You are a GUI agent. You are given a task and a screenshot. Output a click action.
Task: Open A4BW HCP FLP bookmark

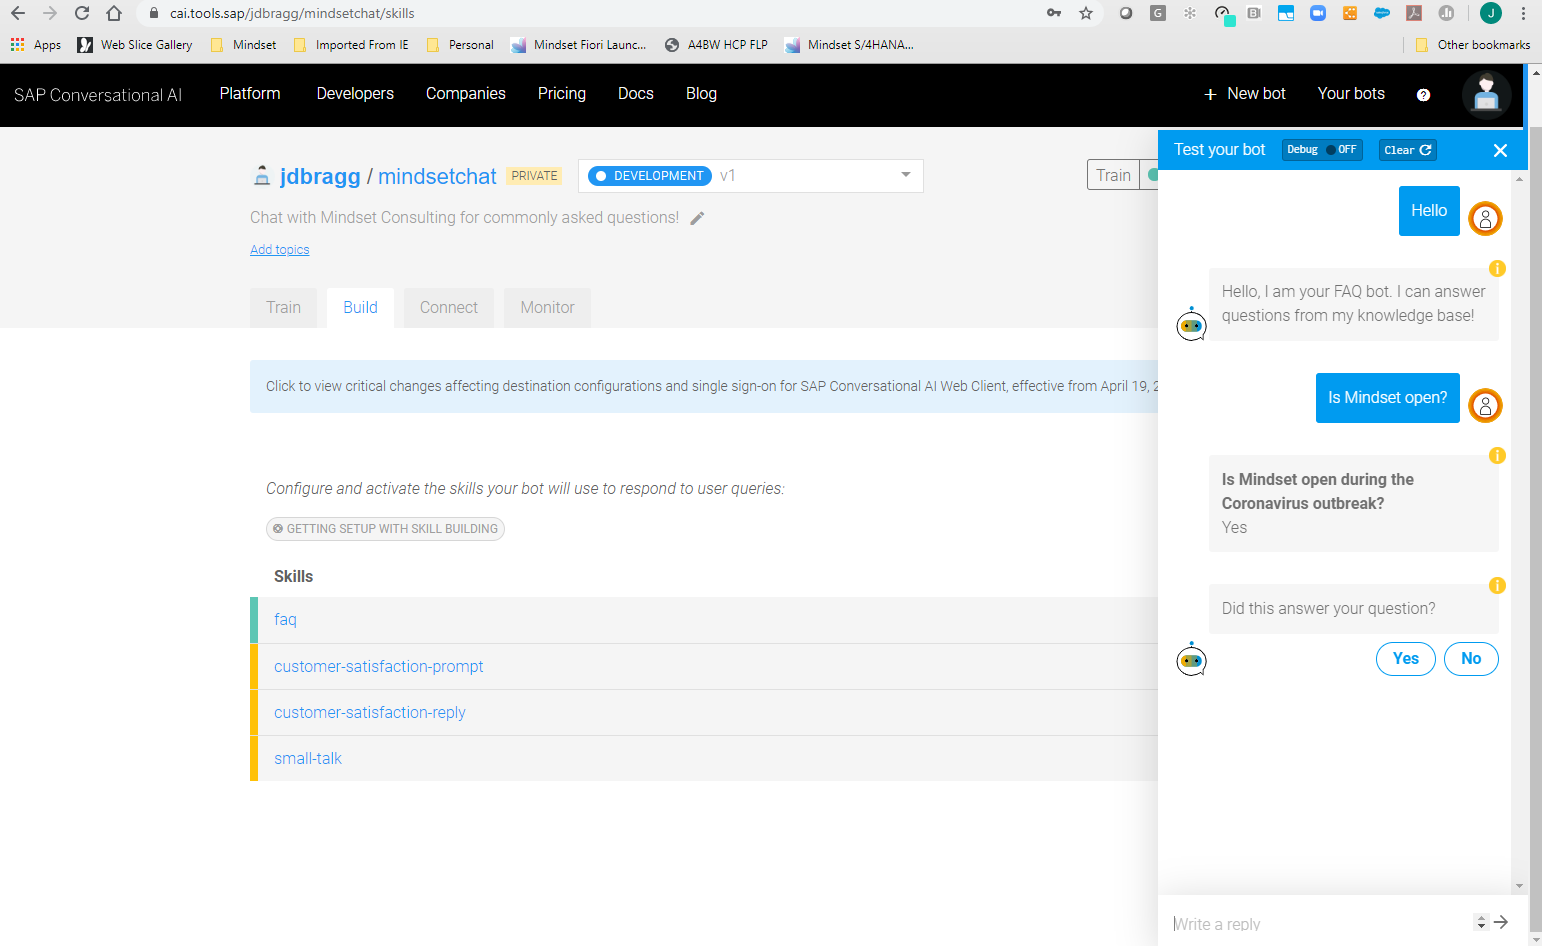tap(716, 45)
